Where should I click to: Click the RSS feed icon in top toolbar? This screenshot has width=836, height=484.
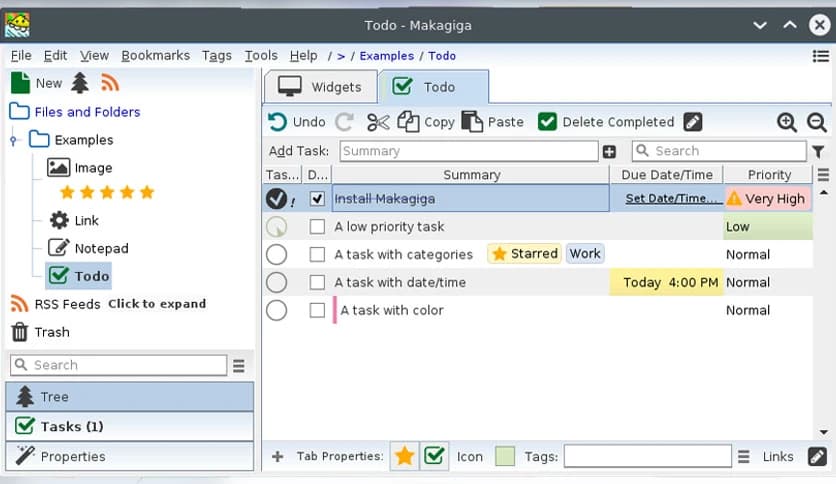[109, 83]
